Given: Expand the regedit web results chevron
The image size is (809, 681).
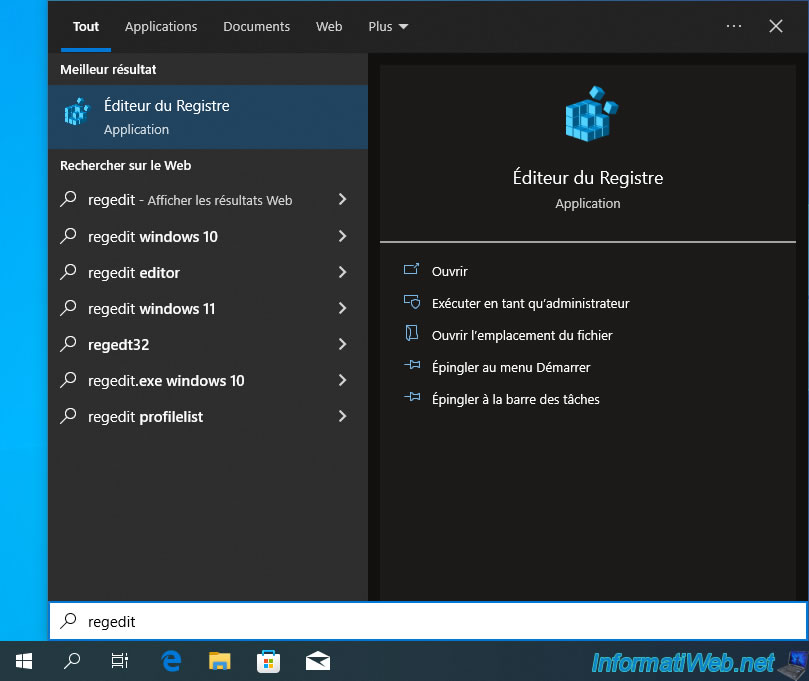Looking at the screenshot, I should pos(342,199).
